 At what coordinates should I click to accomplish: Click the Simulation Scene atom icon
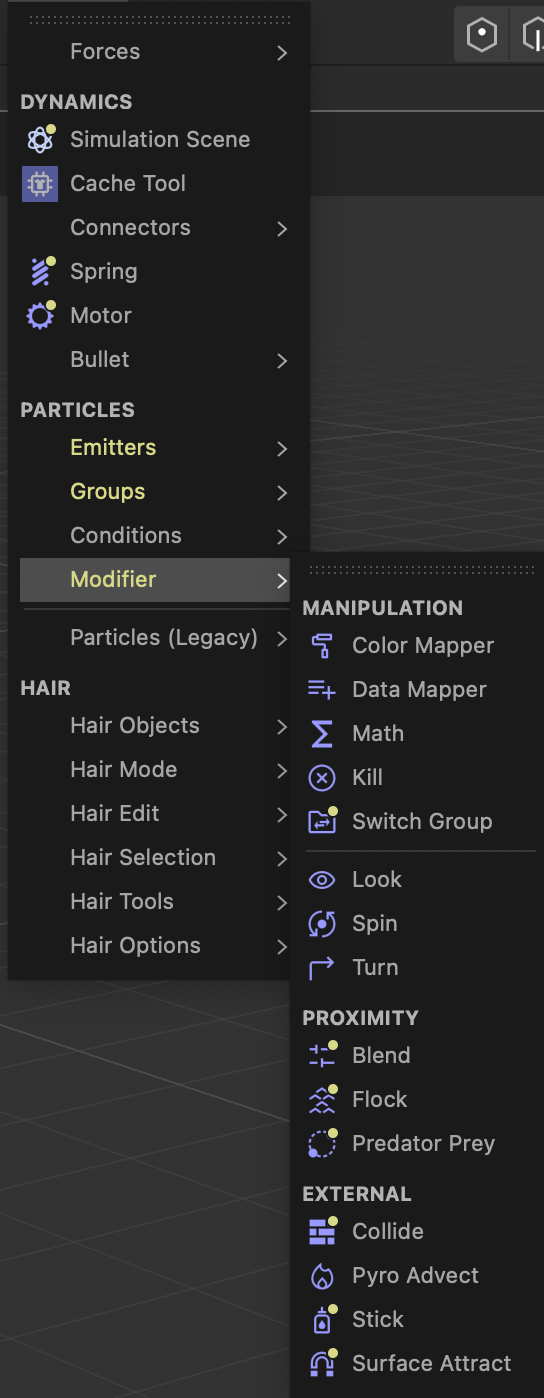click(40, 139)
